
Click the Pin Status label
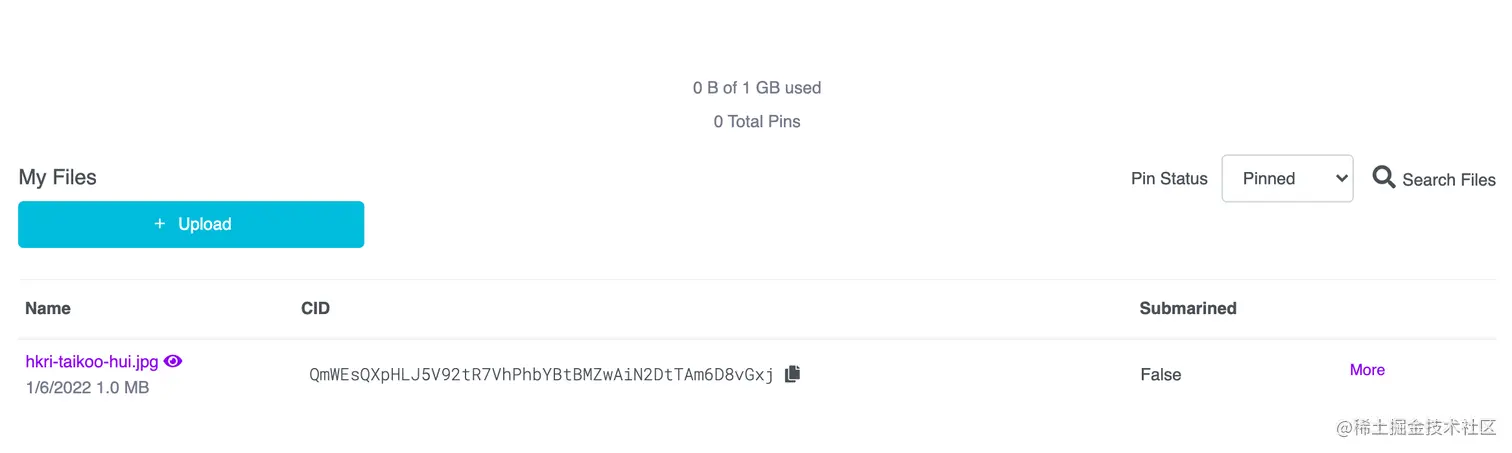[1169, 179]
